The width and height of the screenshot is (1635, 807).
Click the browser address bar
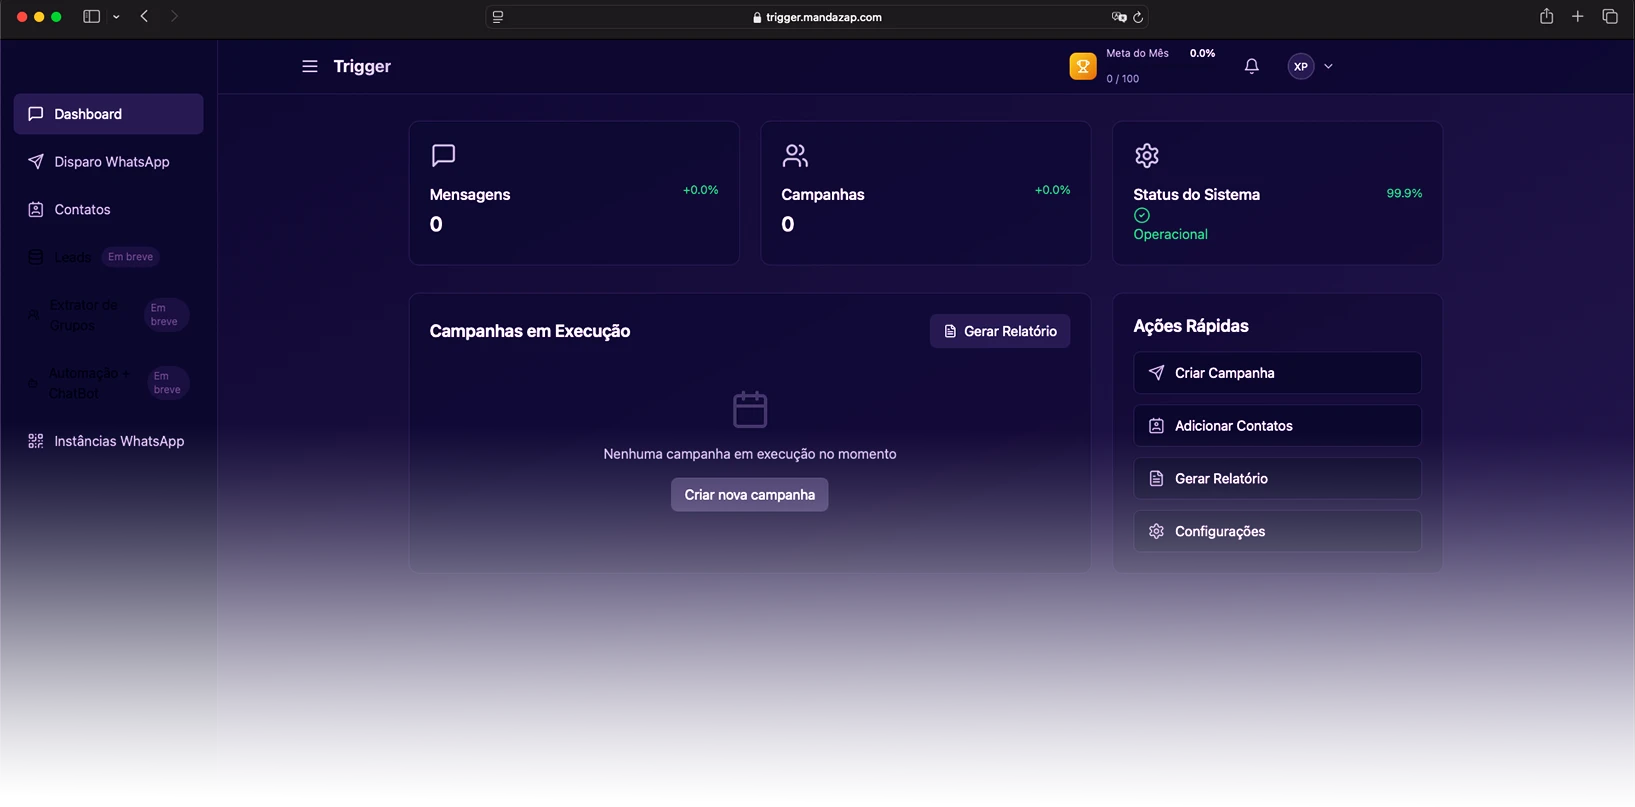[x=815, y=17]
